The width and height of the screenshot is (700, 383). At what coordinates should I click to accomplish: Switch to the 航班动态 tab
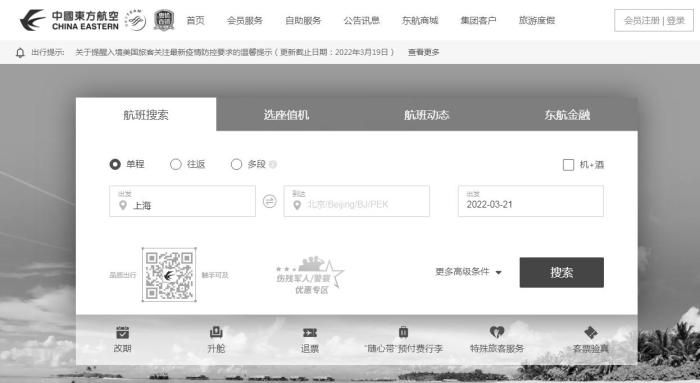point(426,114)
